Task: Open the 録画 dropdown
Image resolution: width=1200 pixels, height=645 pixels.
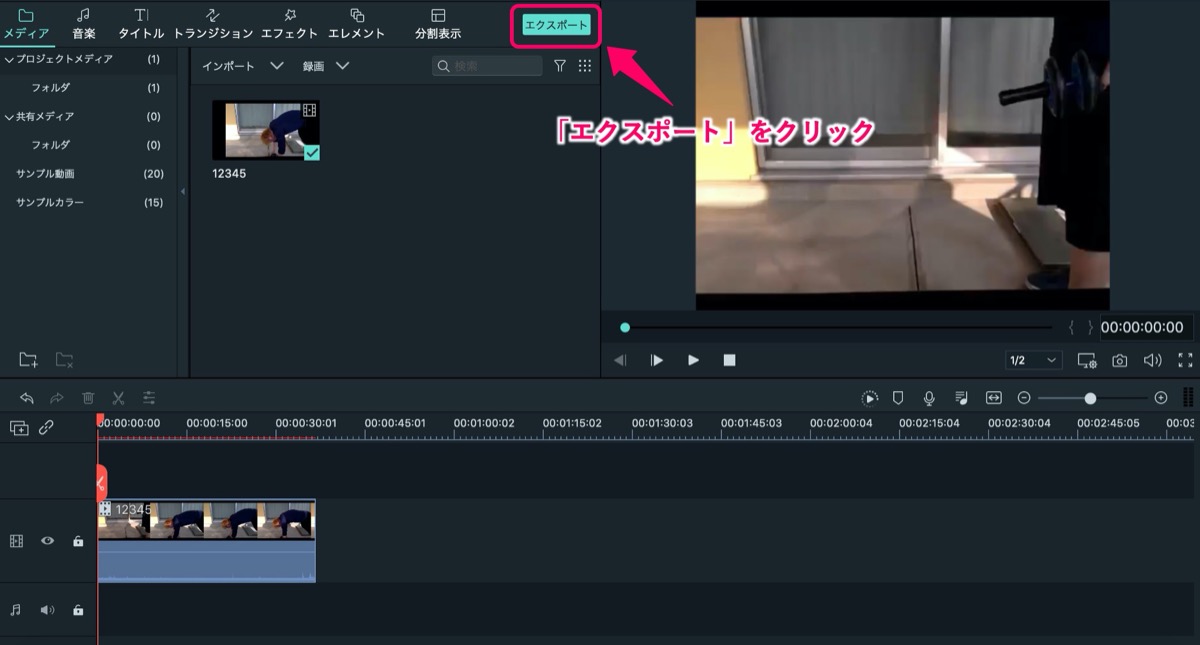Action: tap(326, 66)
